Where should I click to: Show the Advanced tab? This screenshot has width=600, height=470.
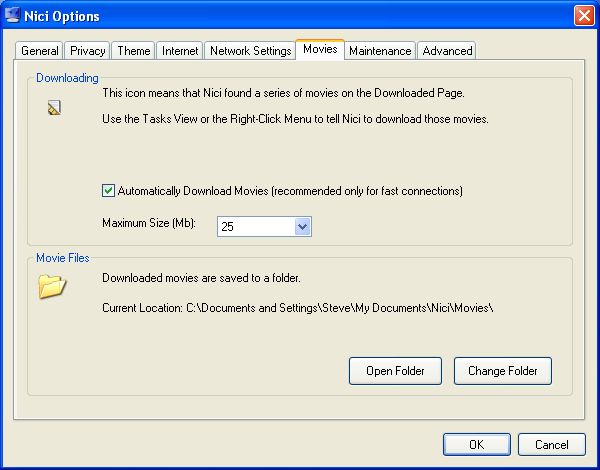(x=446, y=51)
